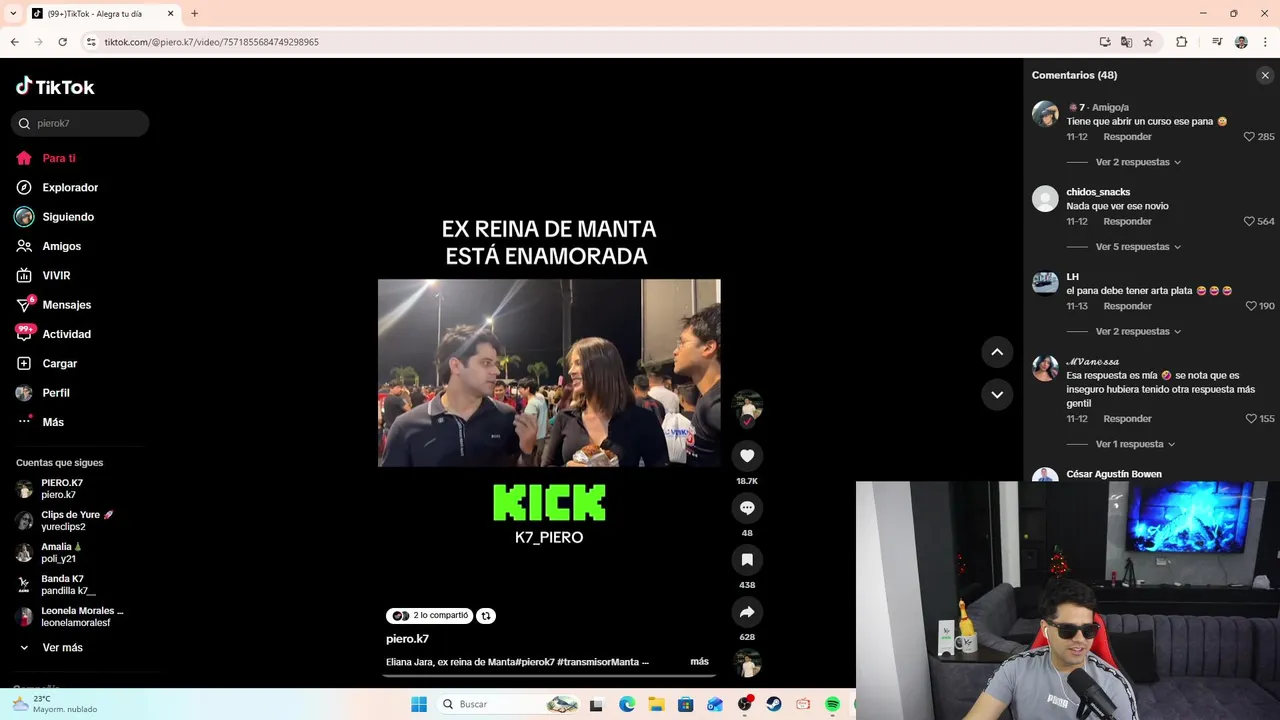Open Chrome profile avatar
This screenshot has height=720, width=1280.
pyautogui.click(x=1241, y=42)
